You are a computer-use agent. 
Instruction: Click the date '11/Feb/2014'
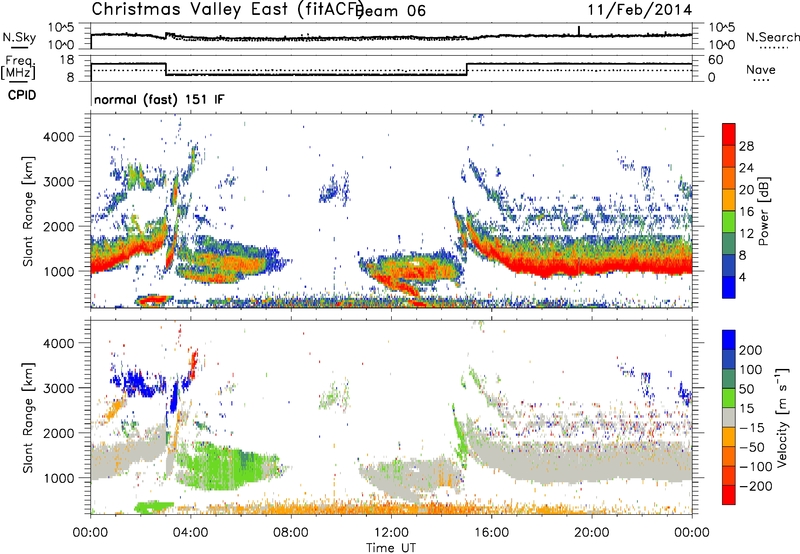(x=640, y=10)
